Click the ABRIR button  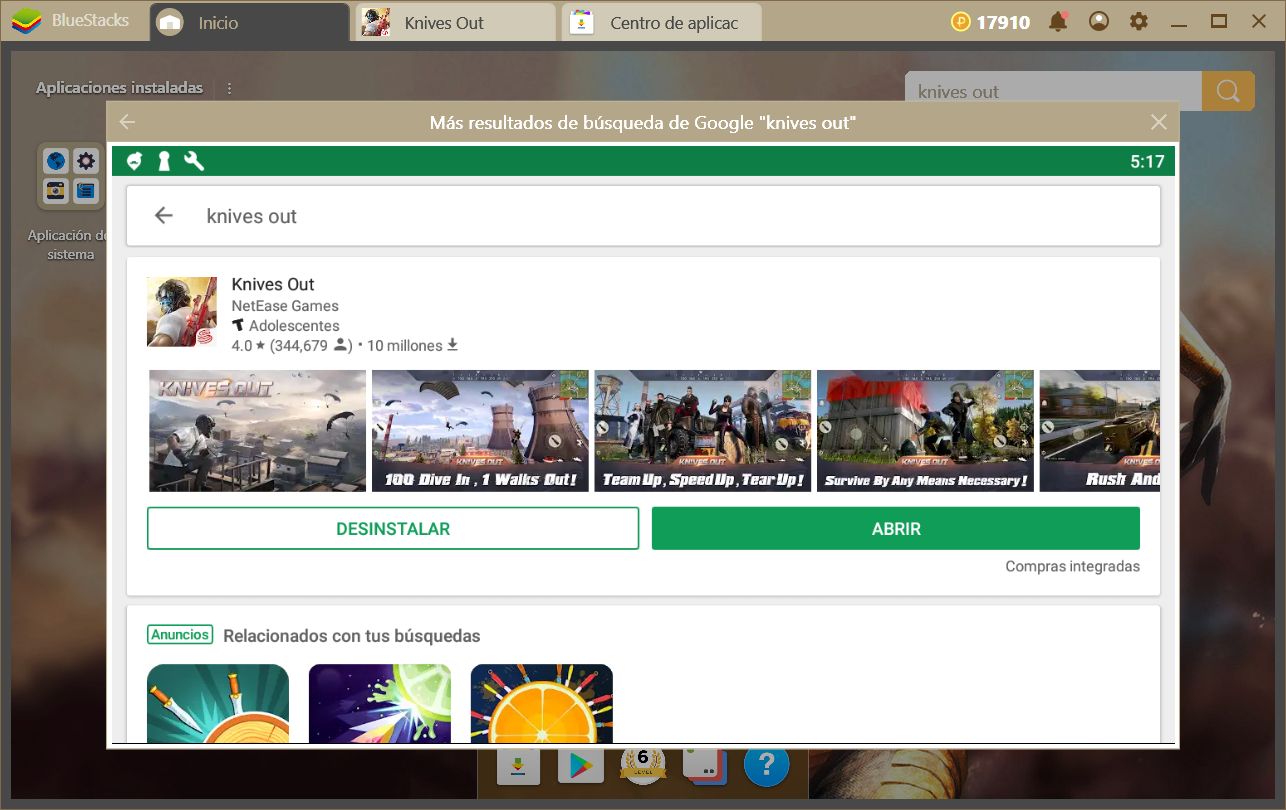(x=896, y=529)
